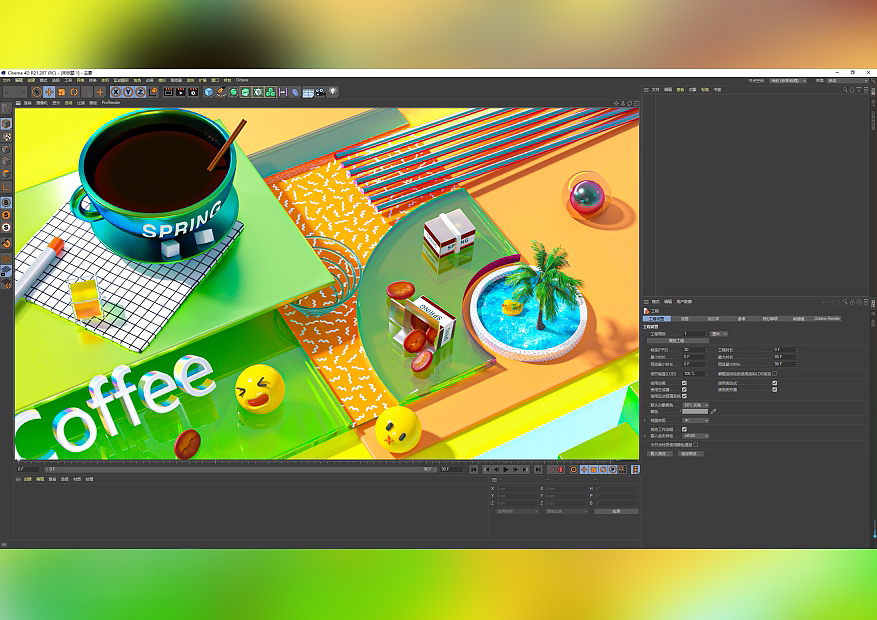The image size is (877, 620).
Task: Toggle the Use Animation checkbox
Action: (684, 383)
